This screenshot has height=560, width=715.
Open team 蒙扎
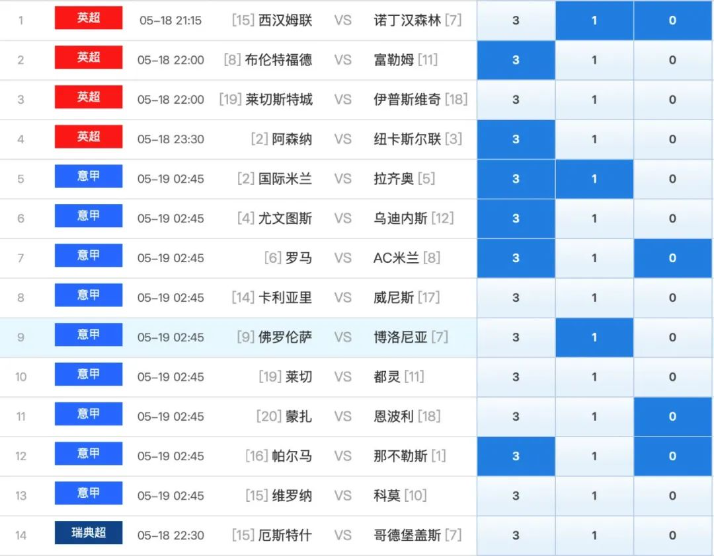299,417
